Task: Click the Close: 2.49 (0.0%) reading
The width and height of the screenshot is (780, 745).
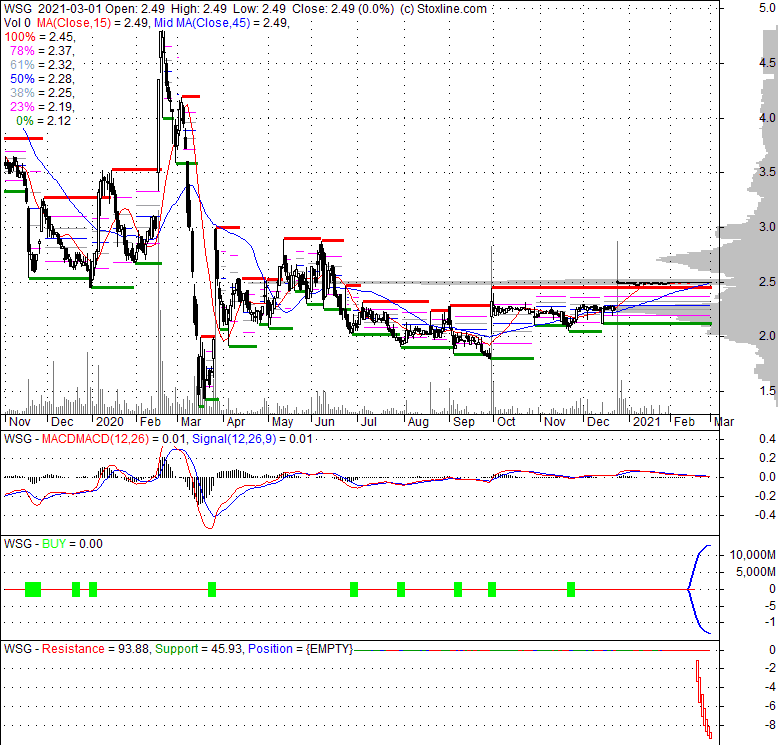Action: [x=343, y=9]
